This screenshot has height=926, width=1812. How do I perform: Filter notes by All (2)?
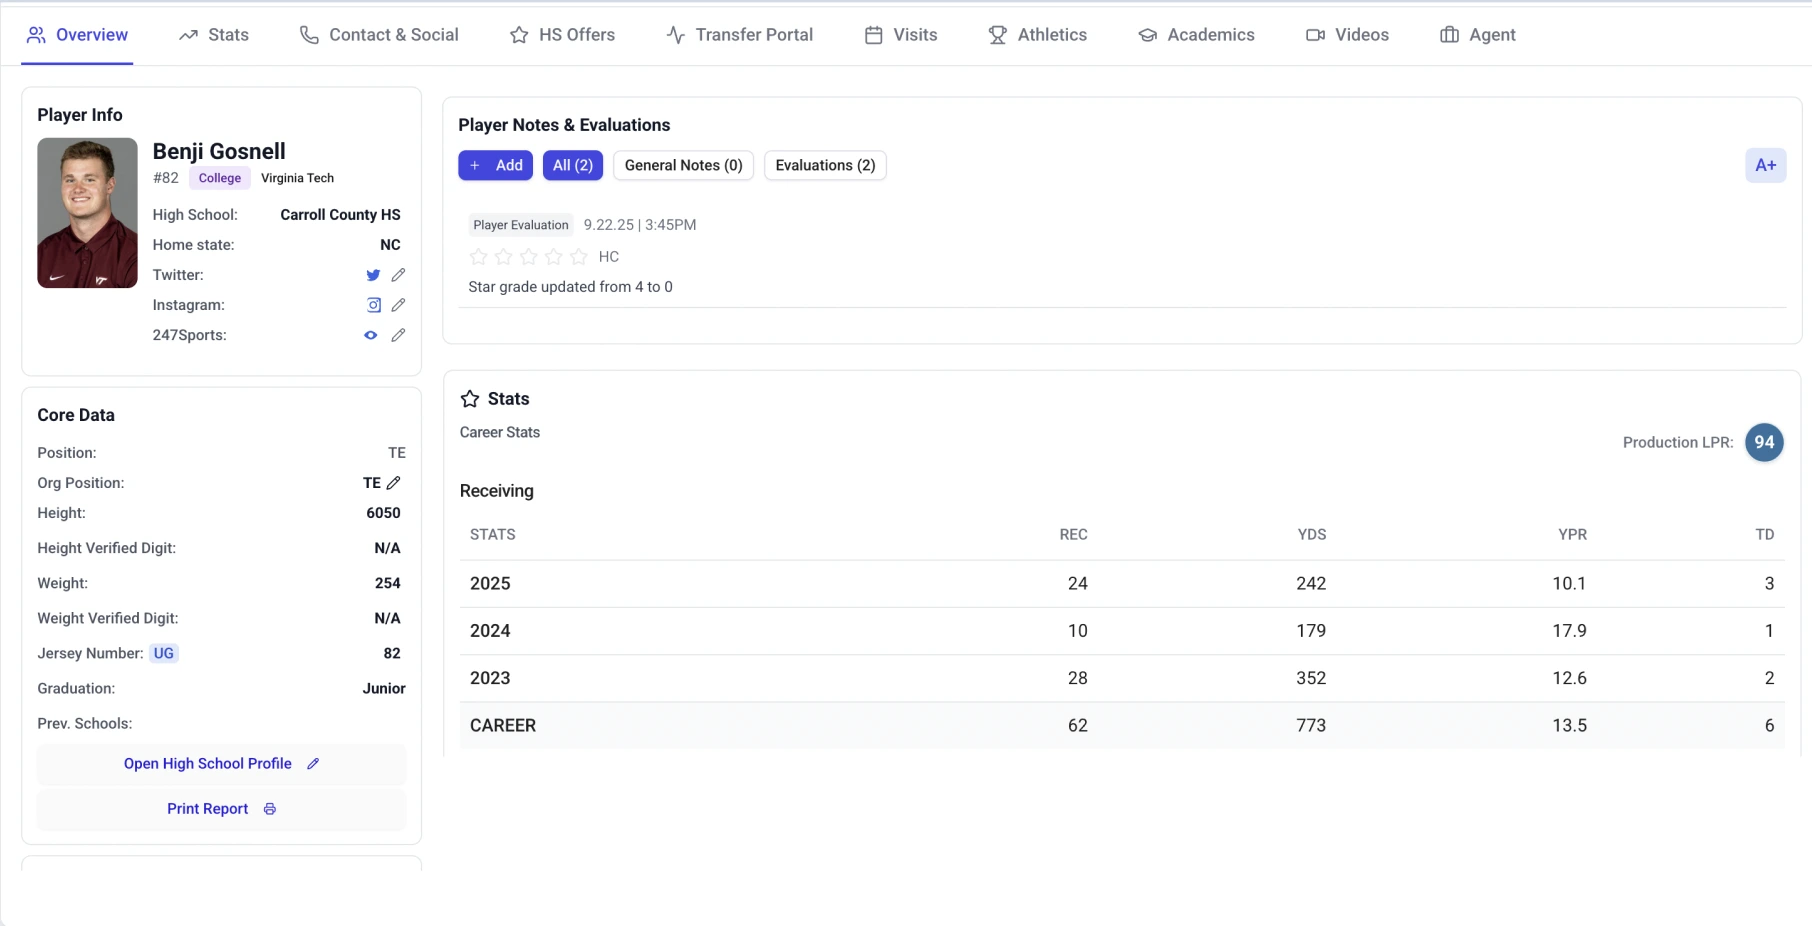click(572, 165)
